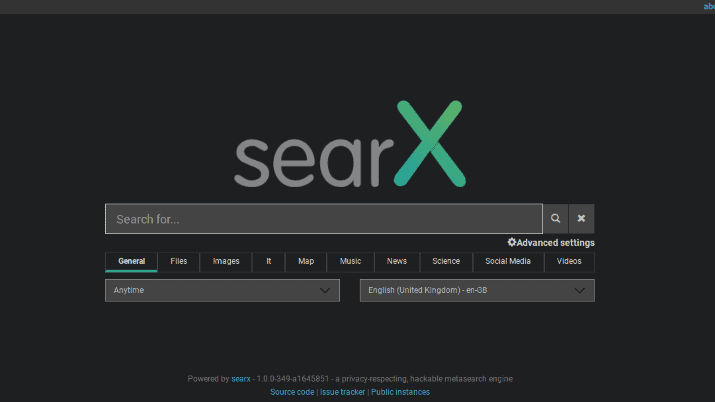Open the Public instances link
The height and width of the screenshot is (402, 715).
point(400,392)
